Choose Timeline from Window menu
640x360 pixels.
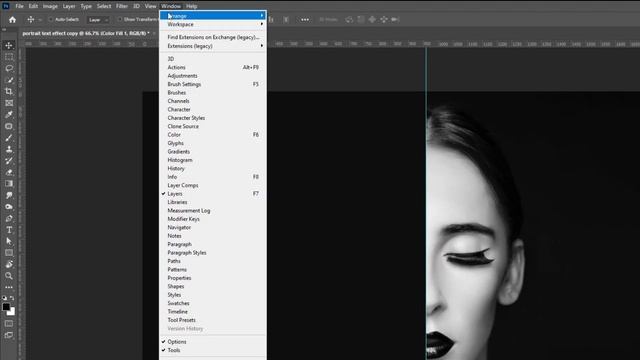click(213, 311)
